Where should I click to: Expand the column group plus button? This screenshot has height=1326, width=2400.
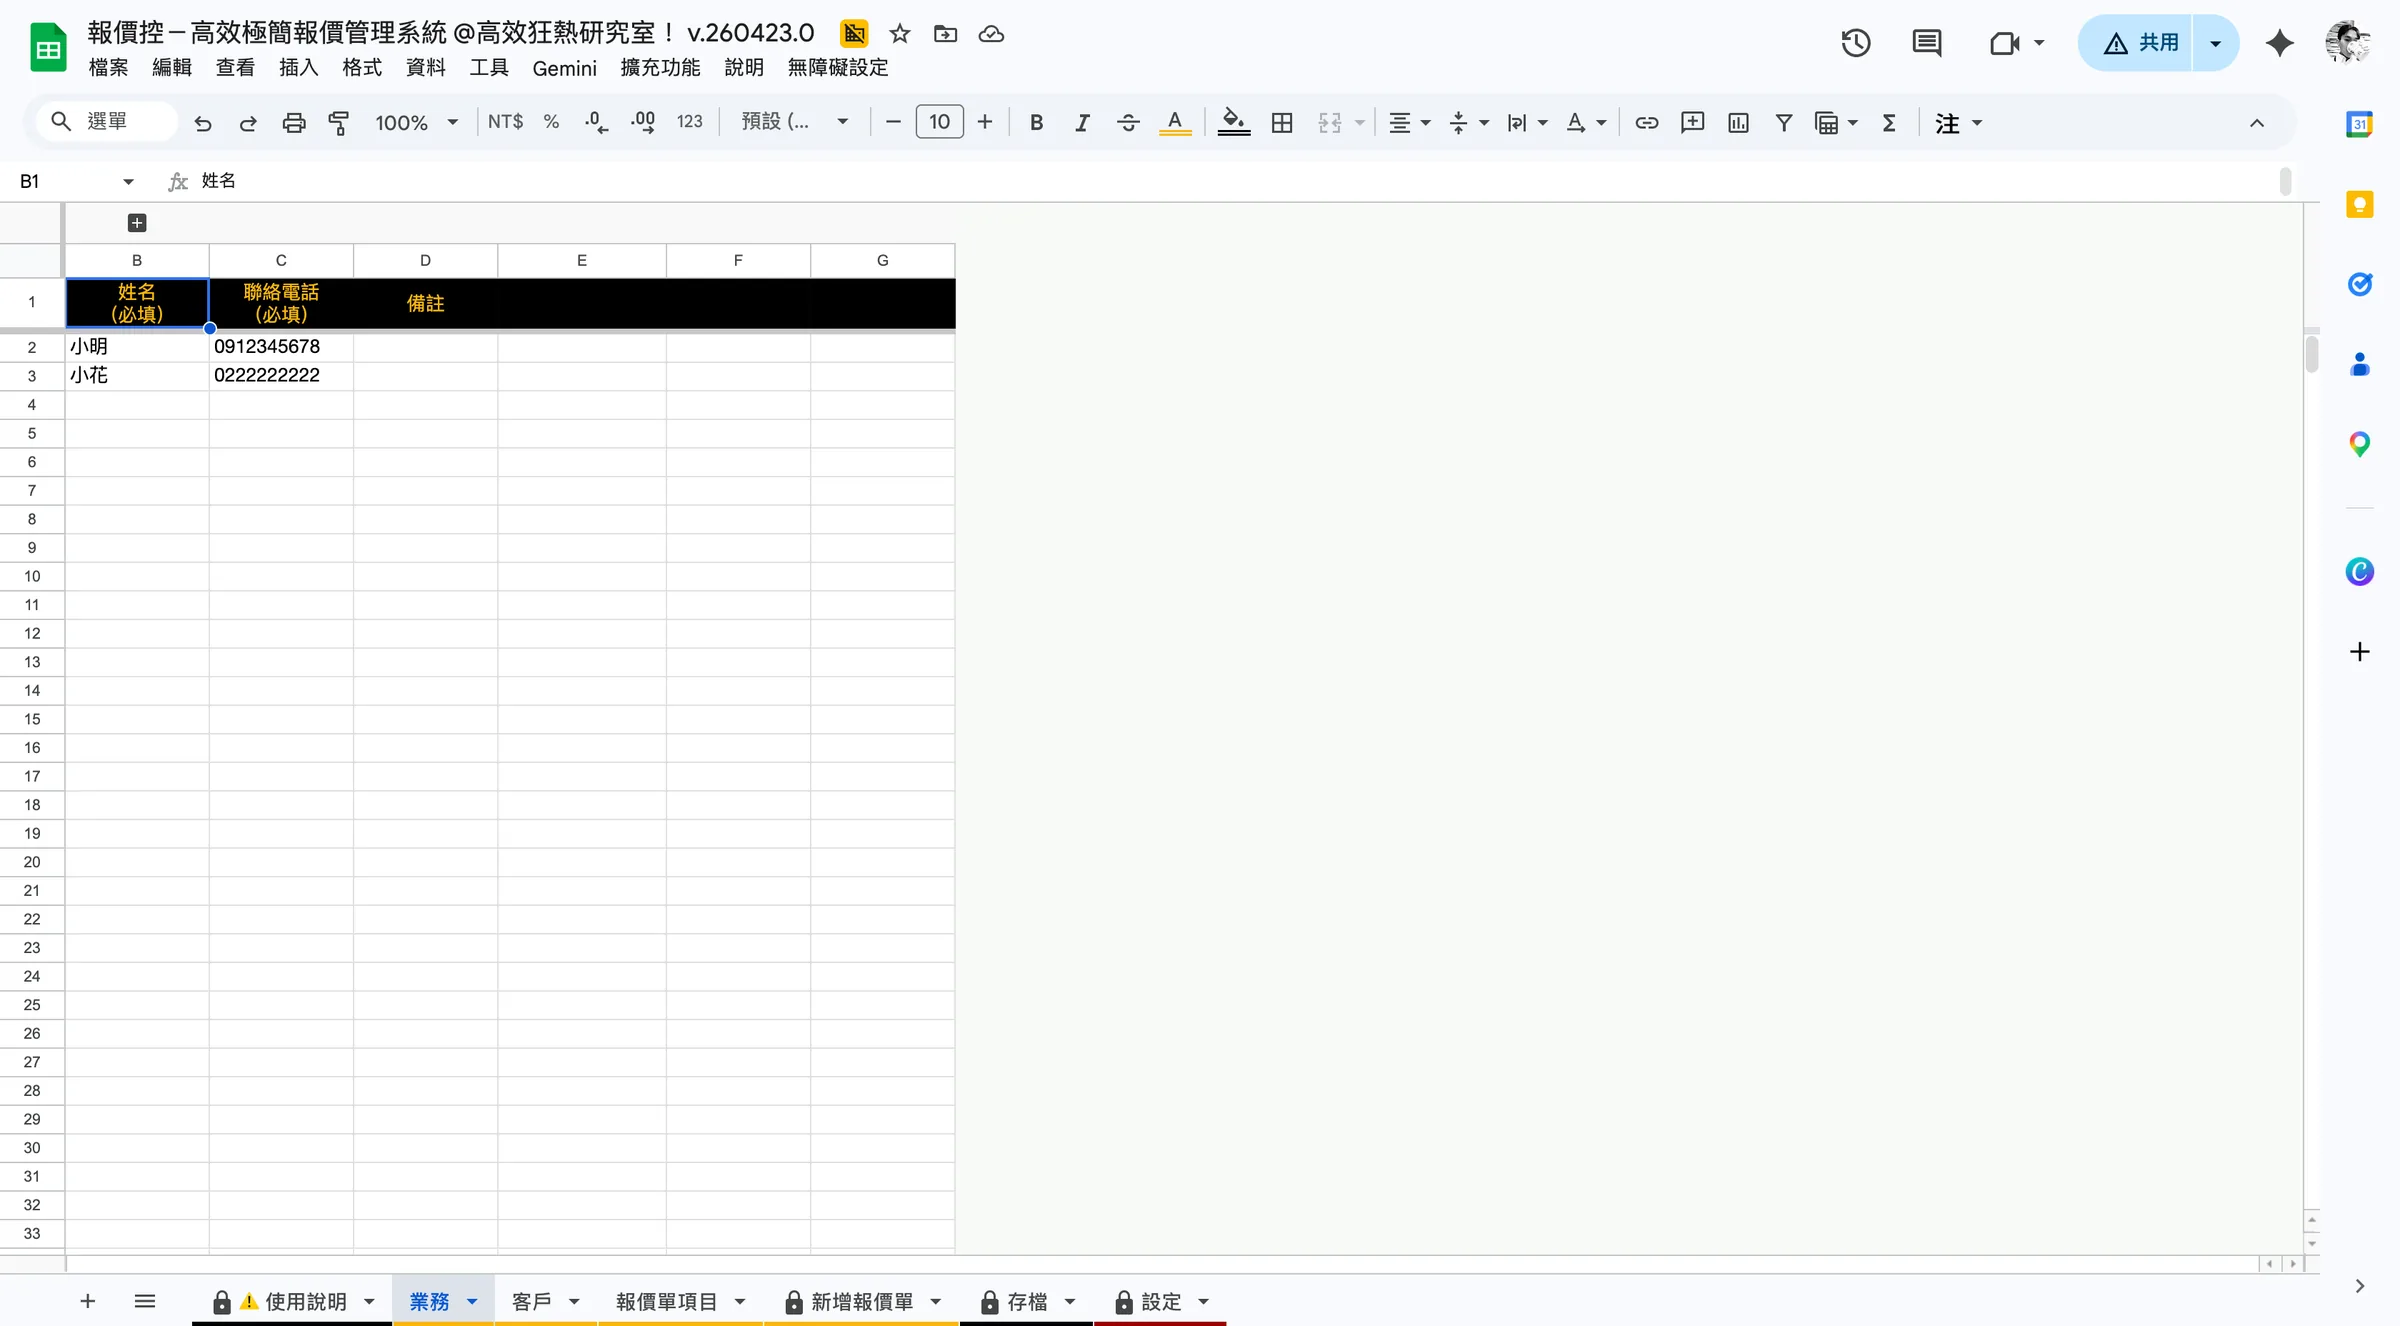click(137, 223)
